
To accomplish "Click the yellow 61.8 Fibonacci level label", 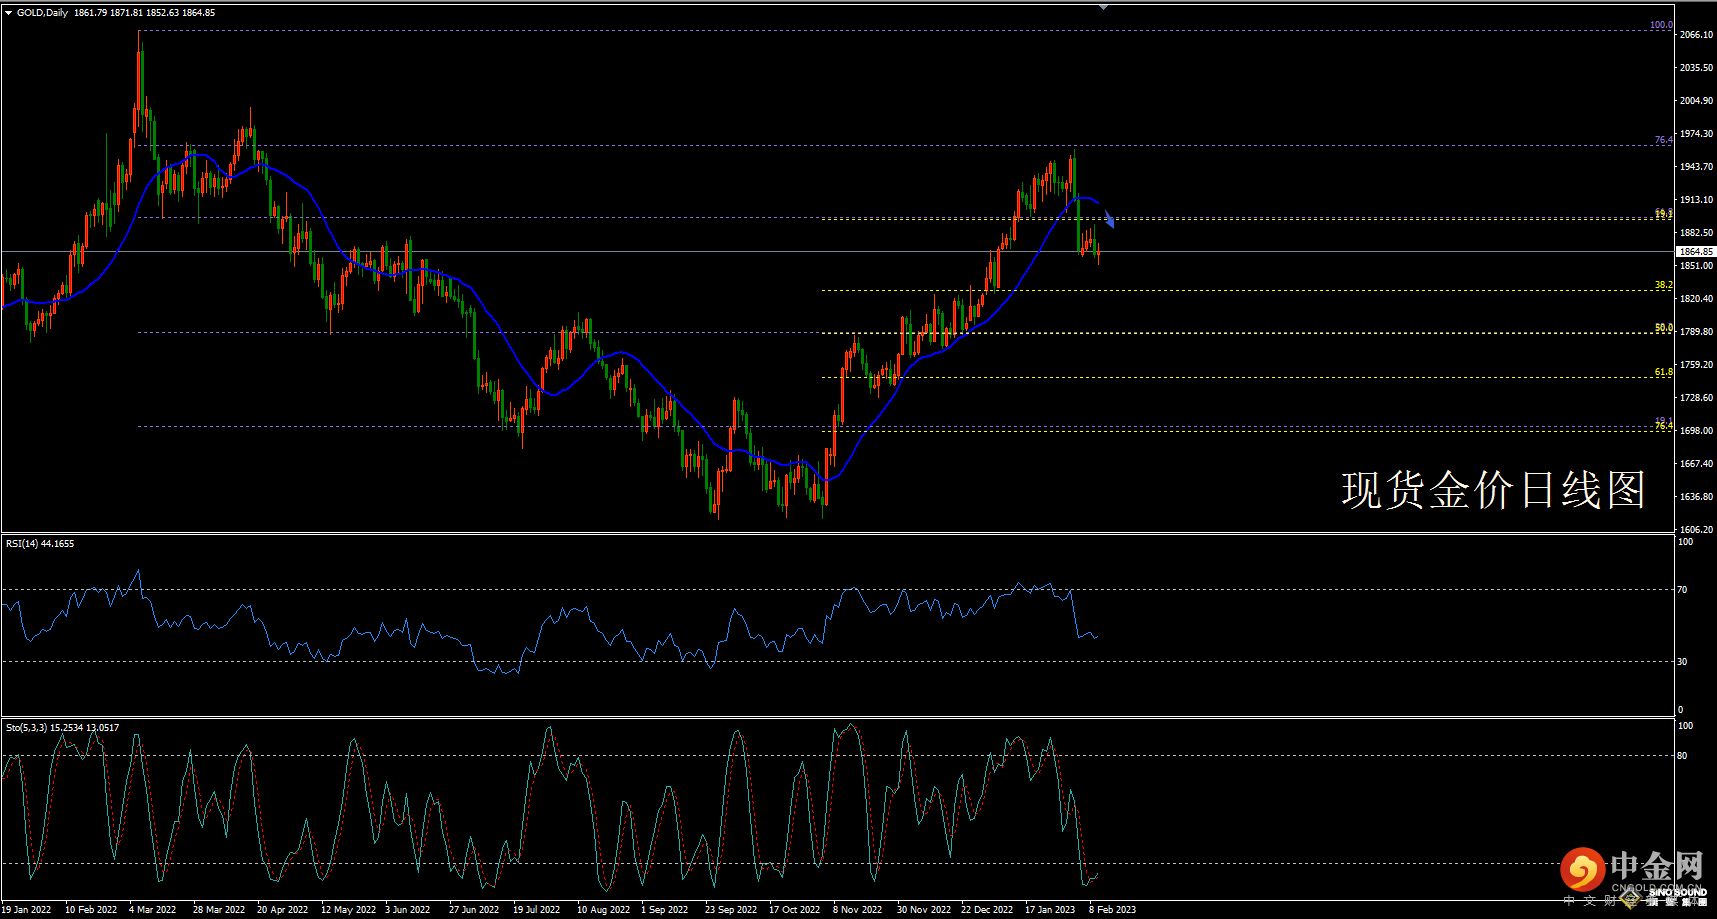I will pyautogui.click(x=1663, y=372).
